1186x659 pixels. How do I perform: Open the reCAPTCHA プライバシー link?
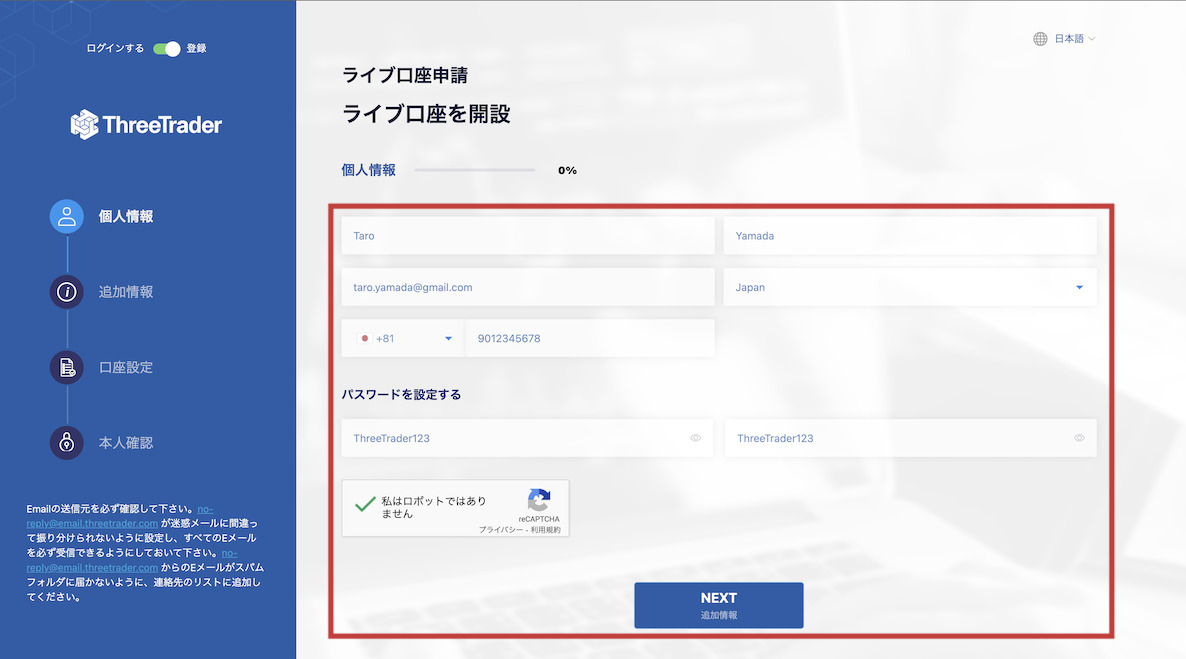coord(500,530)
